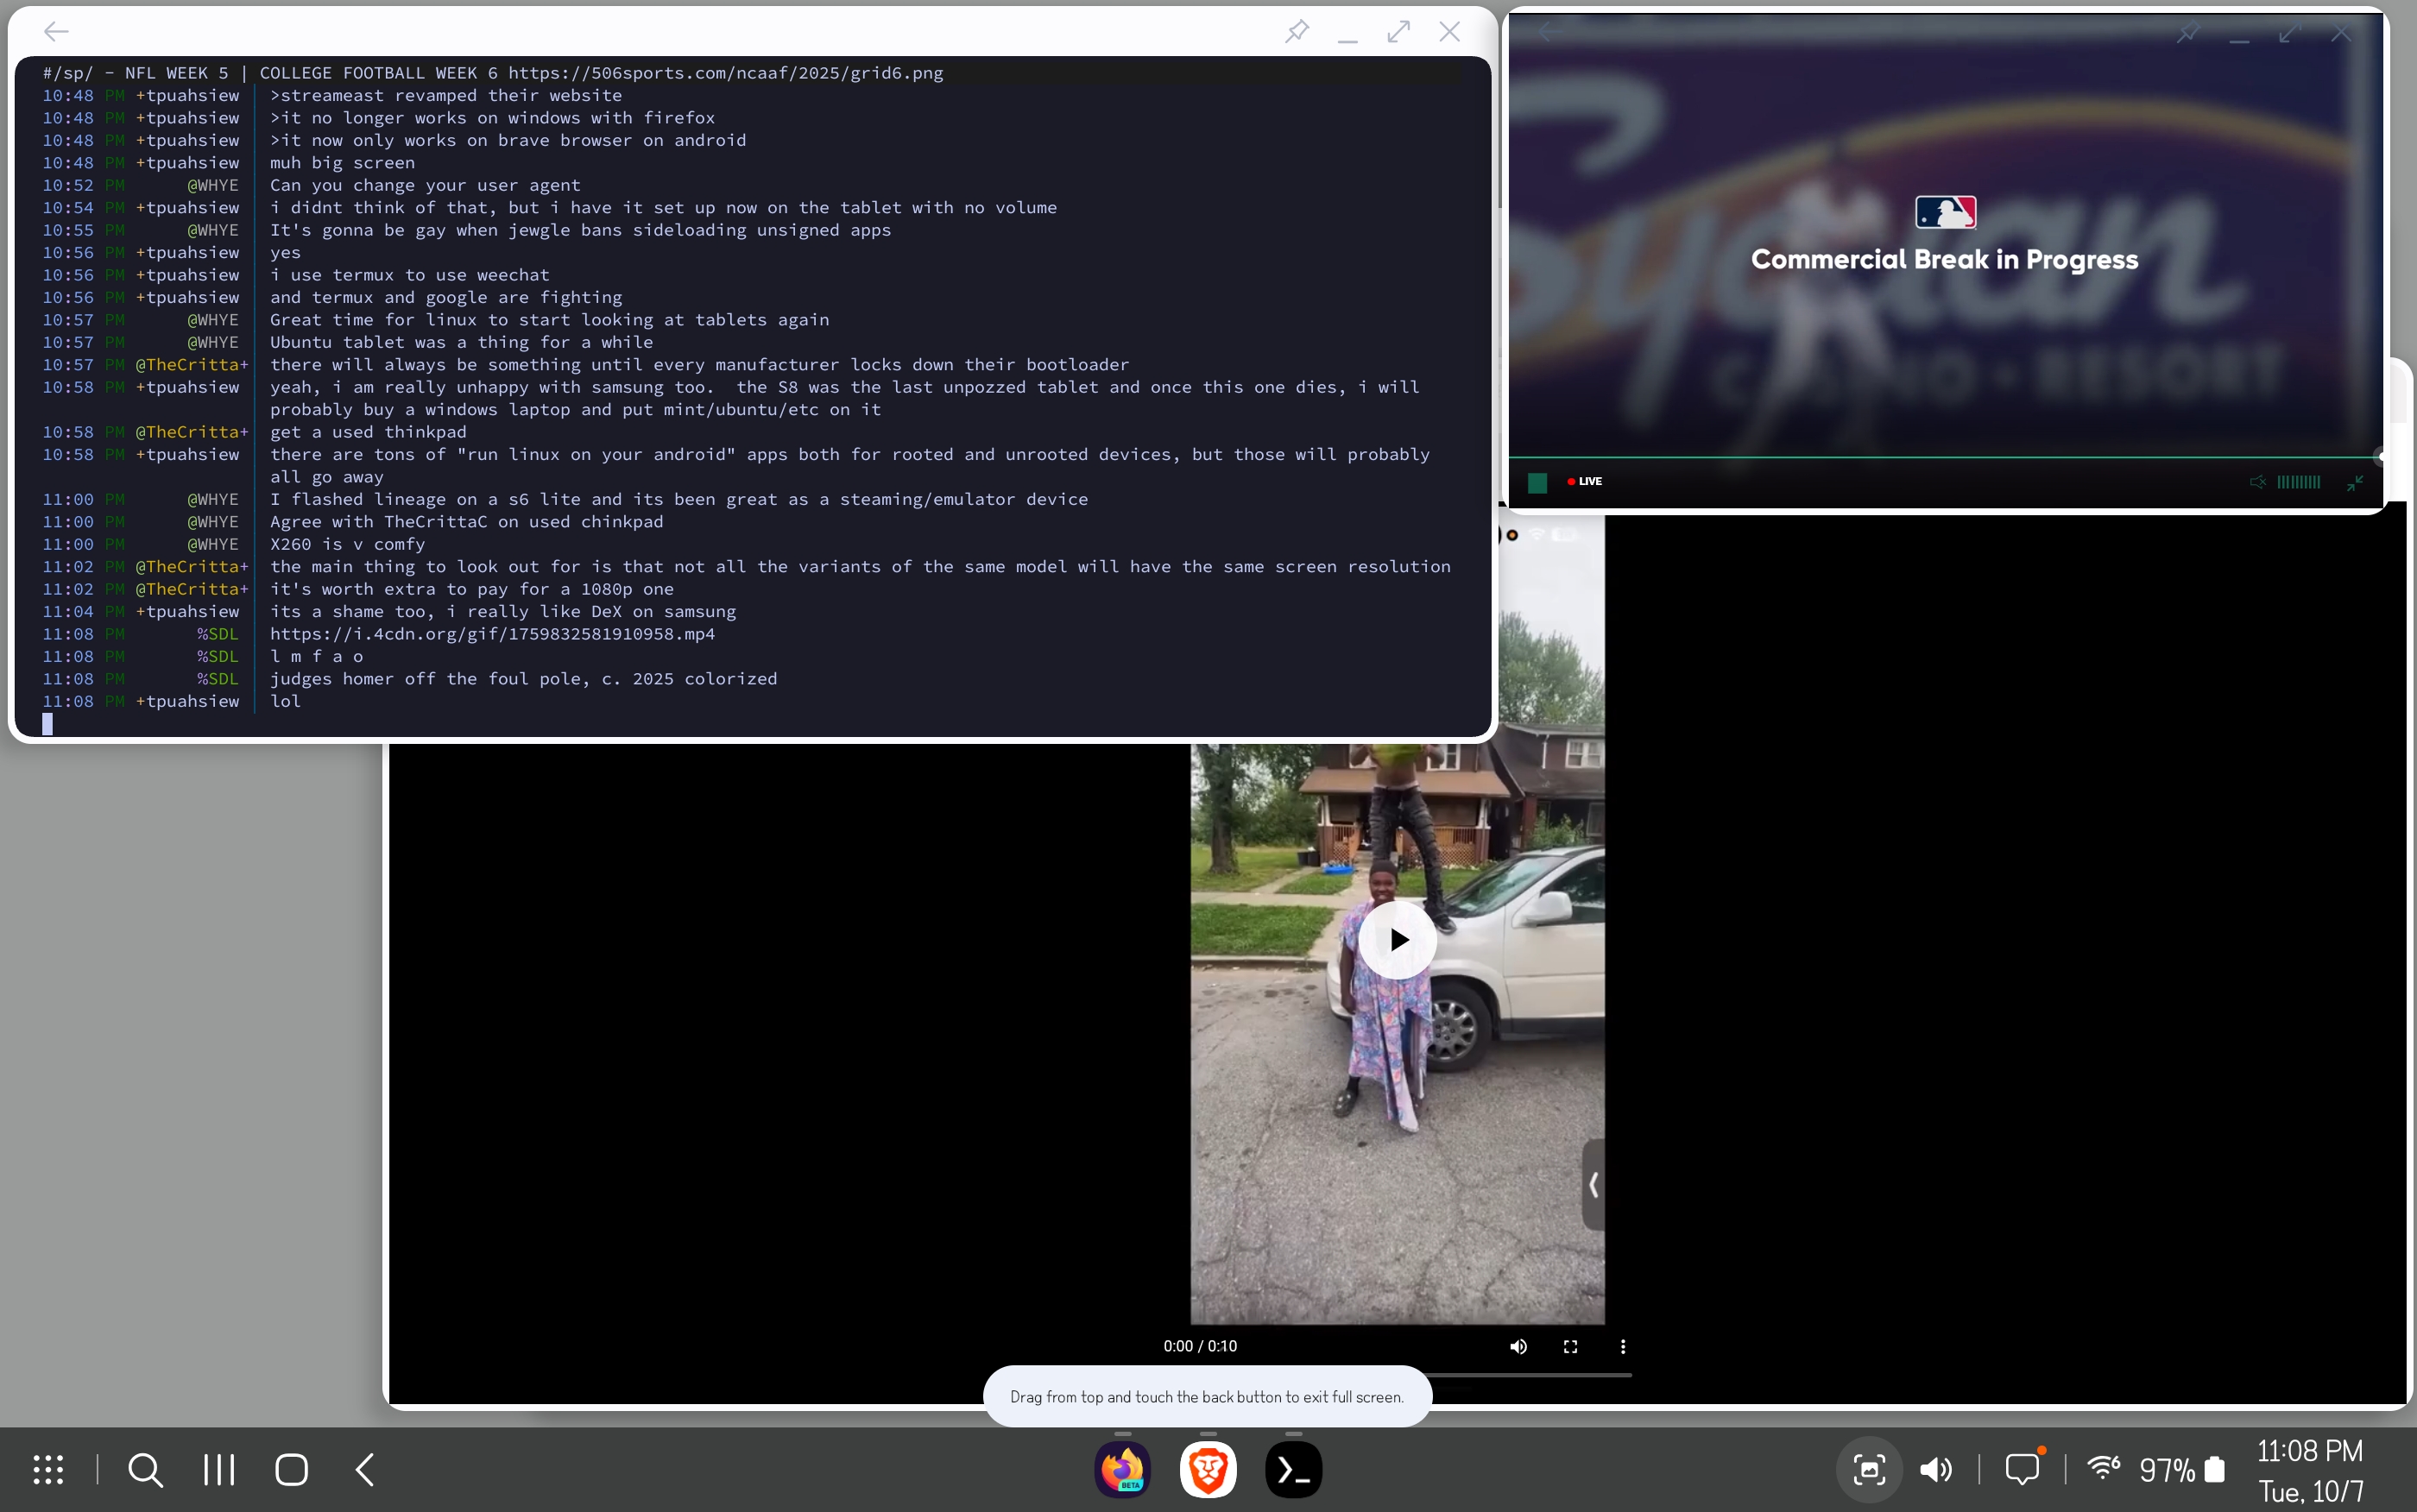Expand the side edge panel handle
Viewport: 2417px width, 1512px height.
coord(1593,1185)
